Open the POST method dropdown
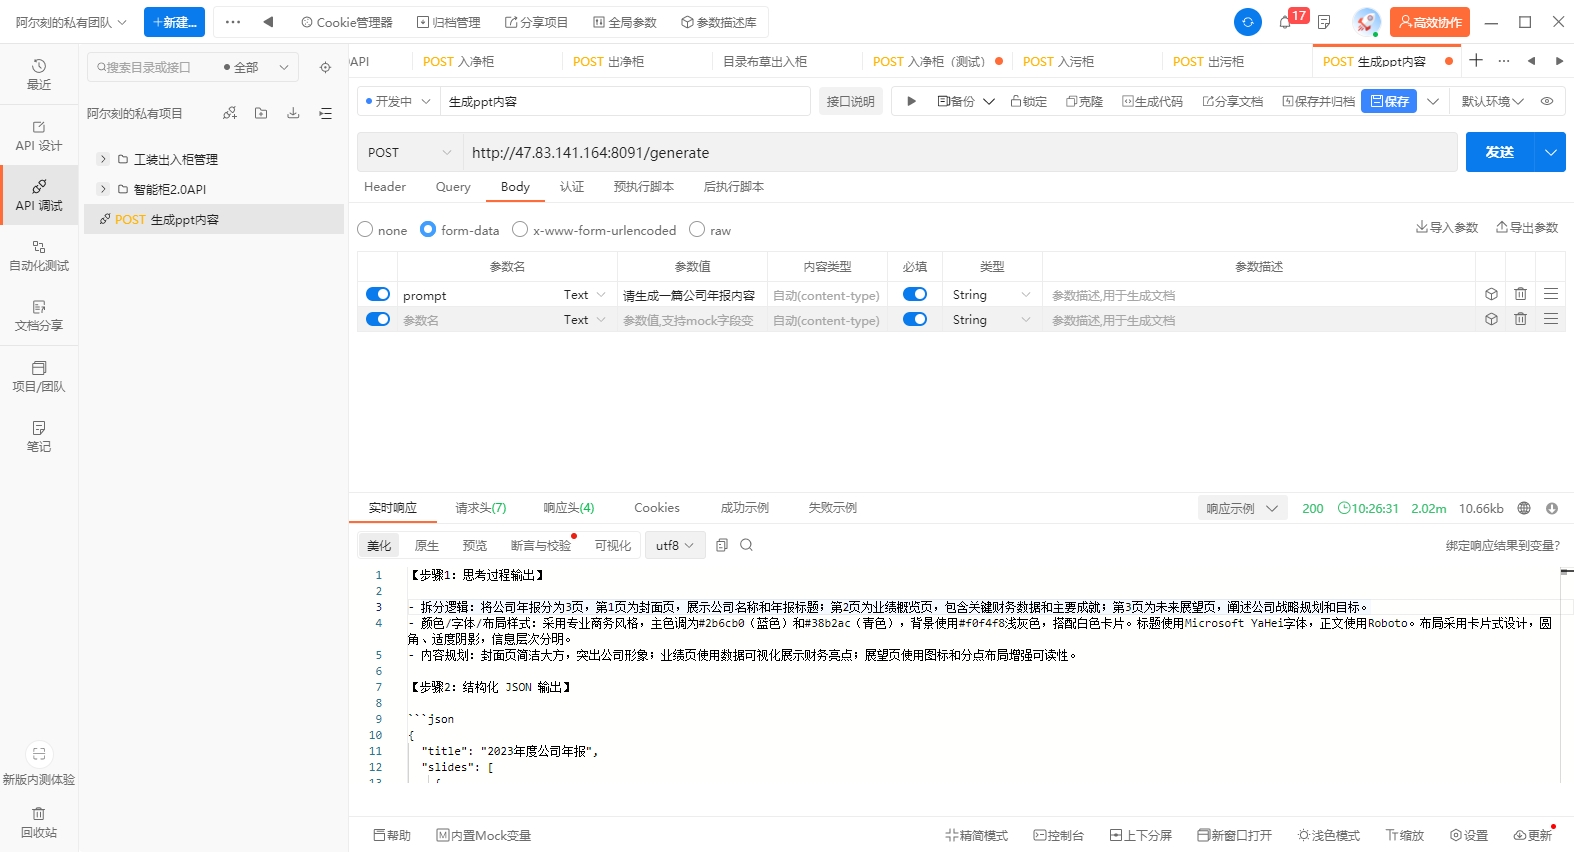 click(409, 152)
